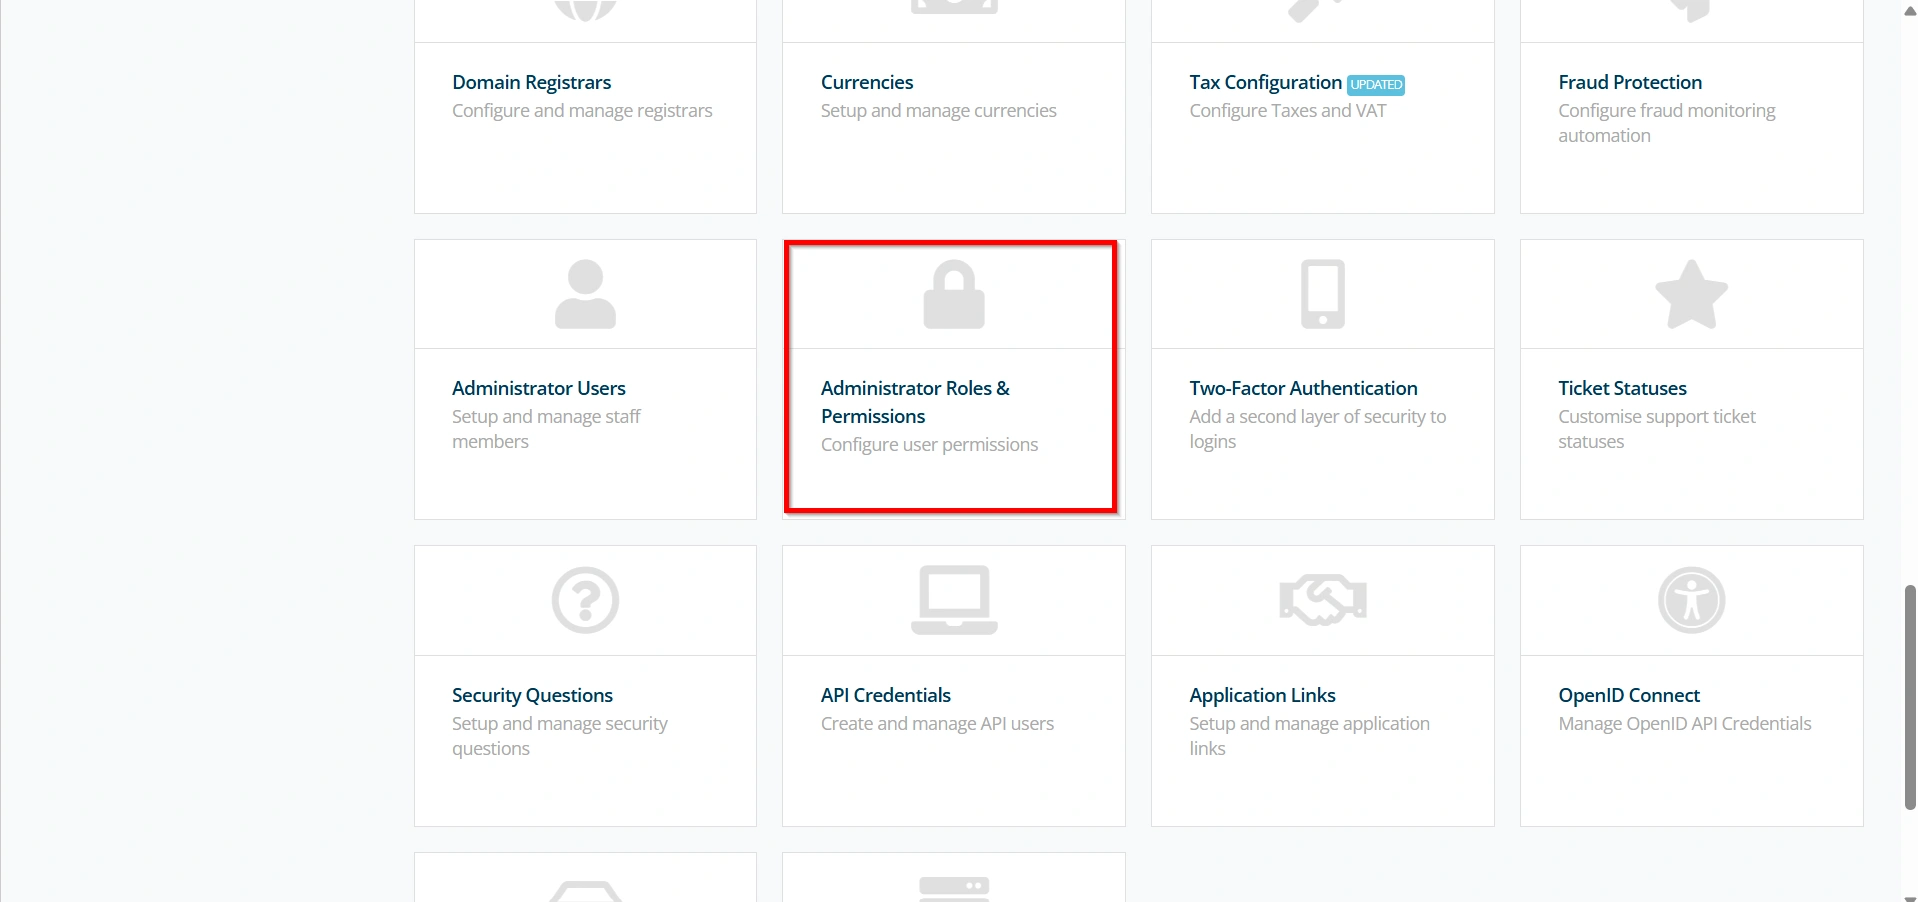Click the padlock icon for Administrator Roles
This screenshot has width=1918, height=902.
953,294
